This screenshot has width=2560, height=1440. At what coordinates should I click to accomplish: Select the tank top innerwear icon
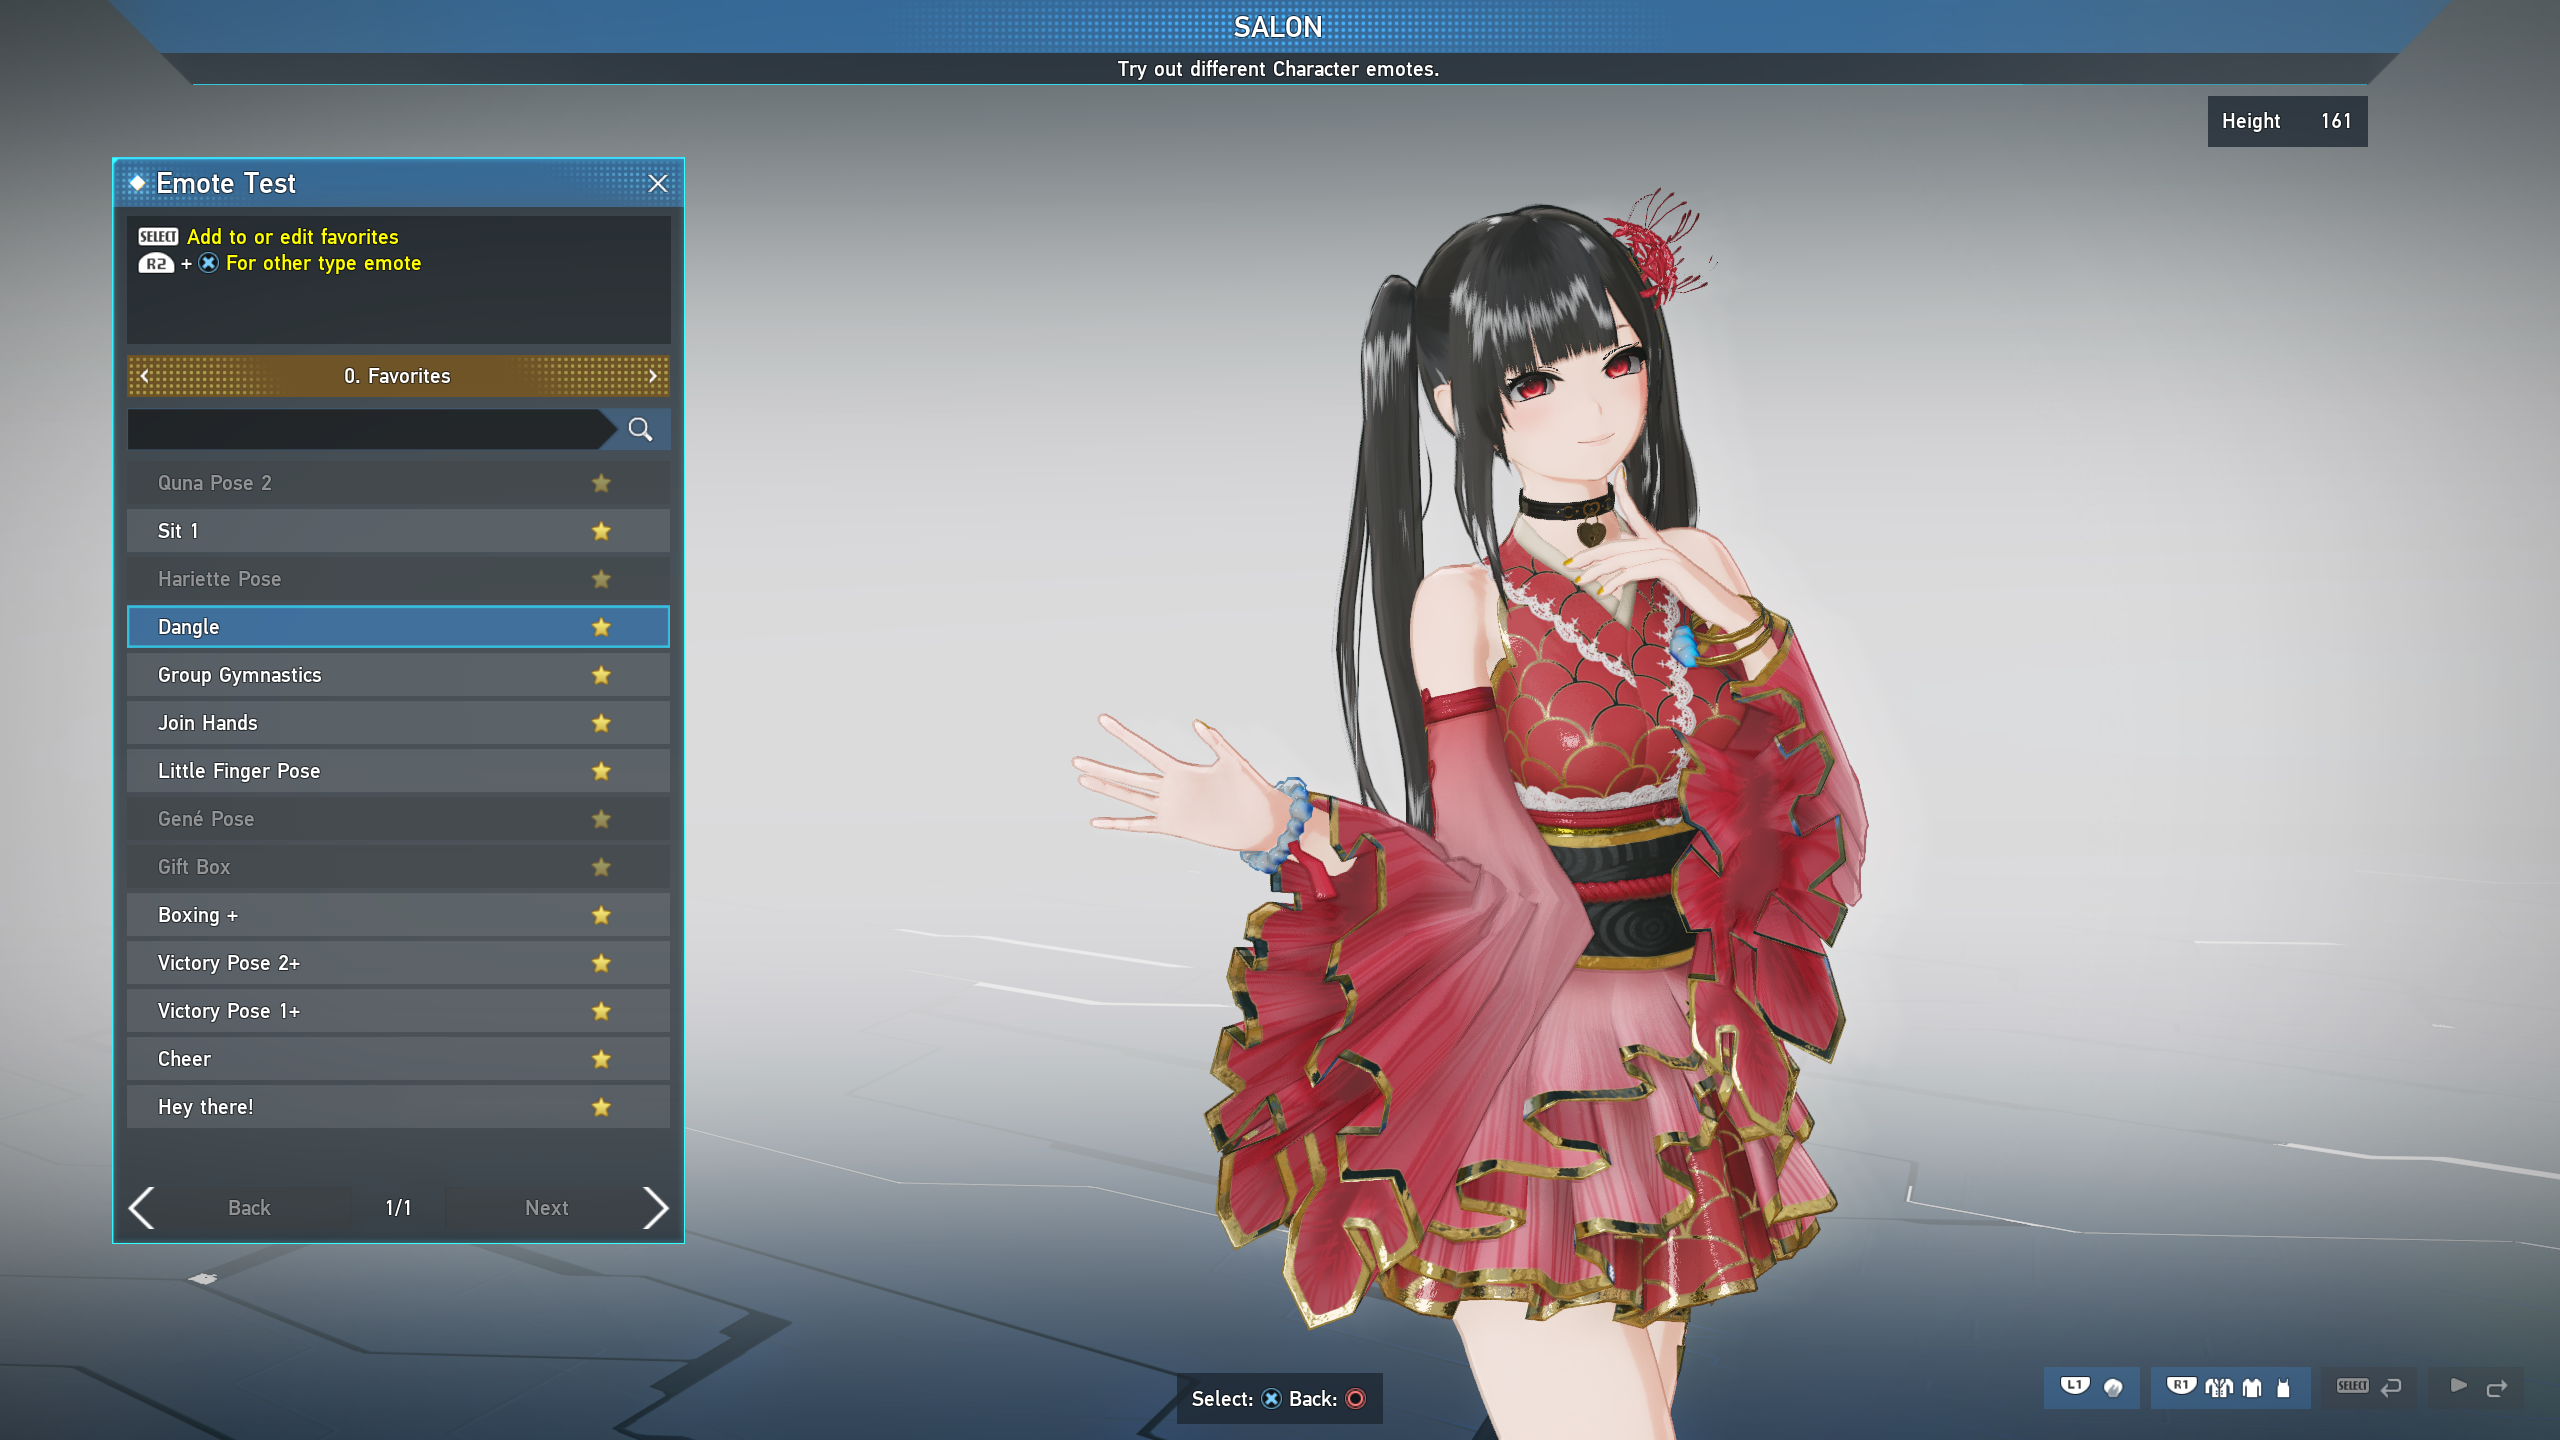[x=2283, y=1388]
